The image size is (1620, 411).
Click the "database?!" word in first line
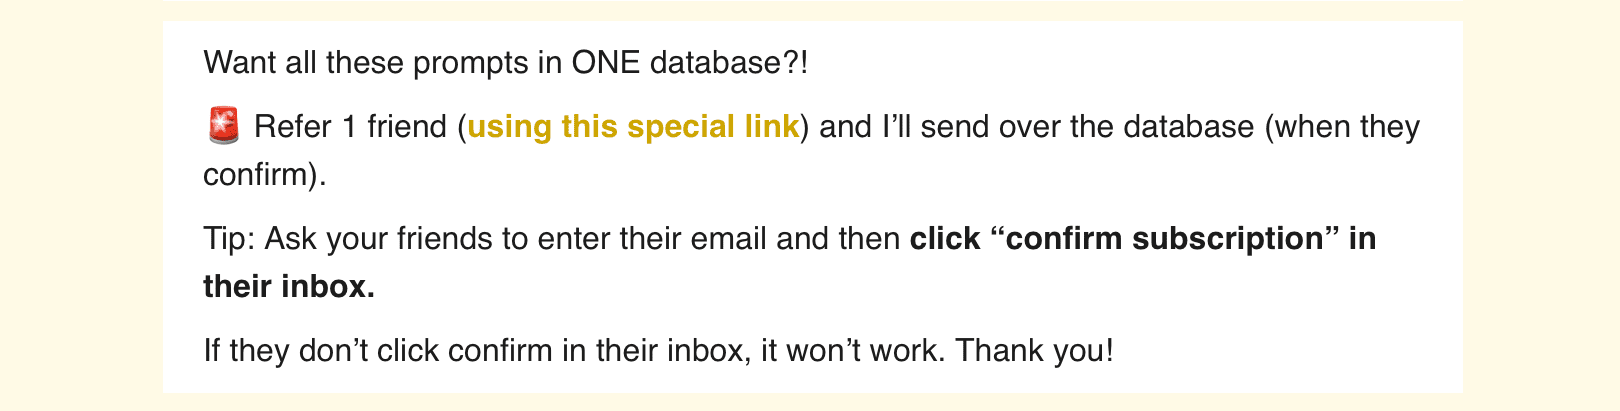click(x=728, y=63)
